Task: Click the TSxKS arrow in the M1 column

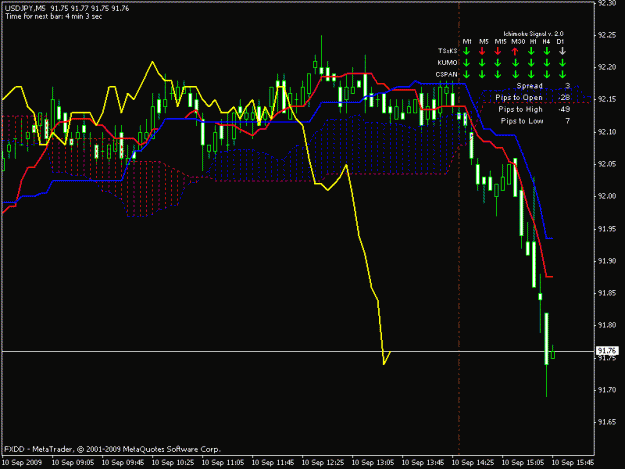Action: tap(467, 51)
